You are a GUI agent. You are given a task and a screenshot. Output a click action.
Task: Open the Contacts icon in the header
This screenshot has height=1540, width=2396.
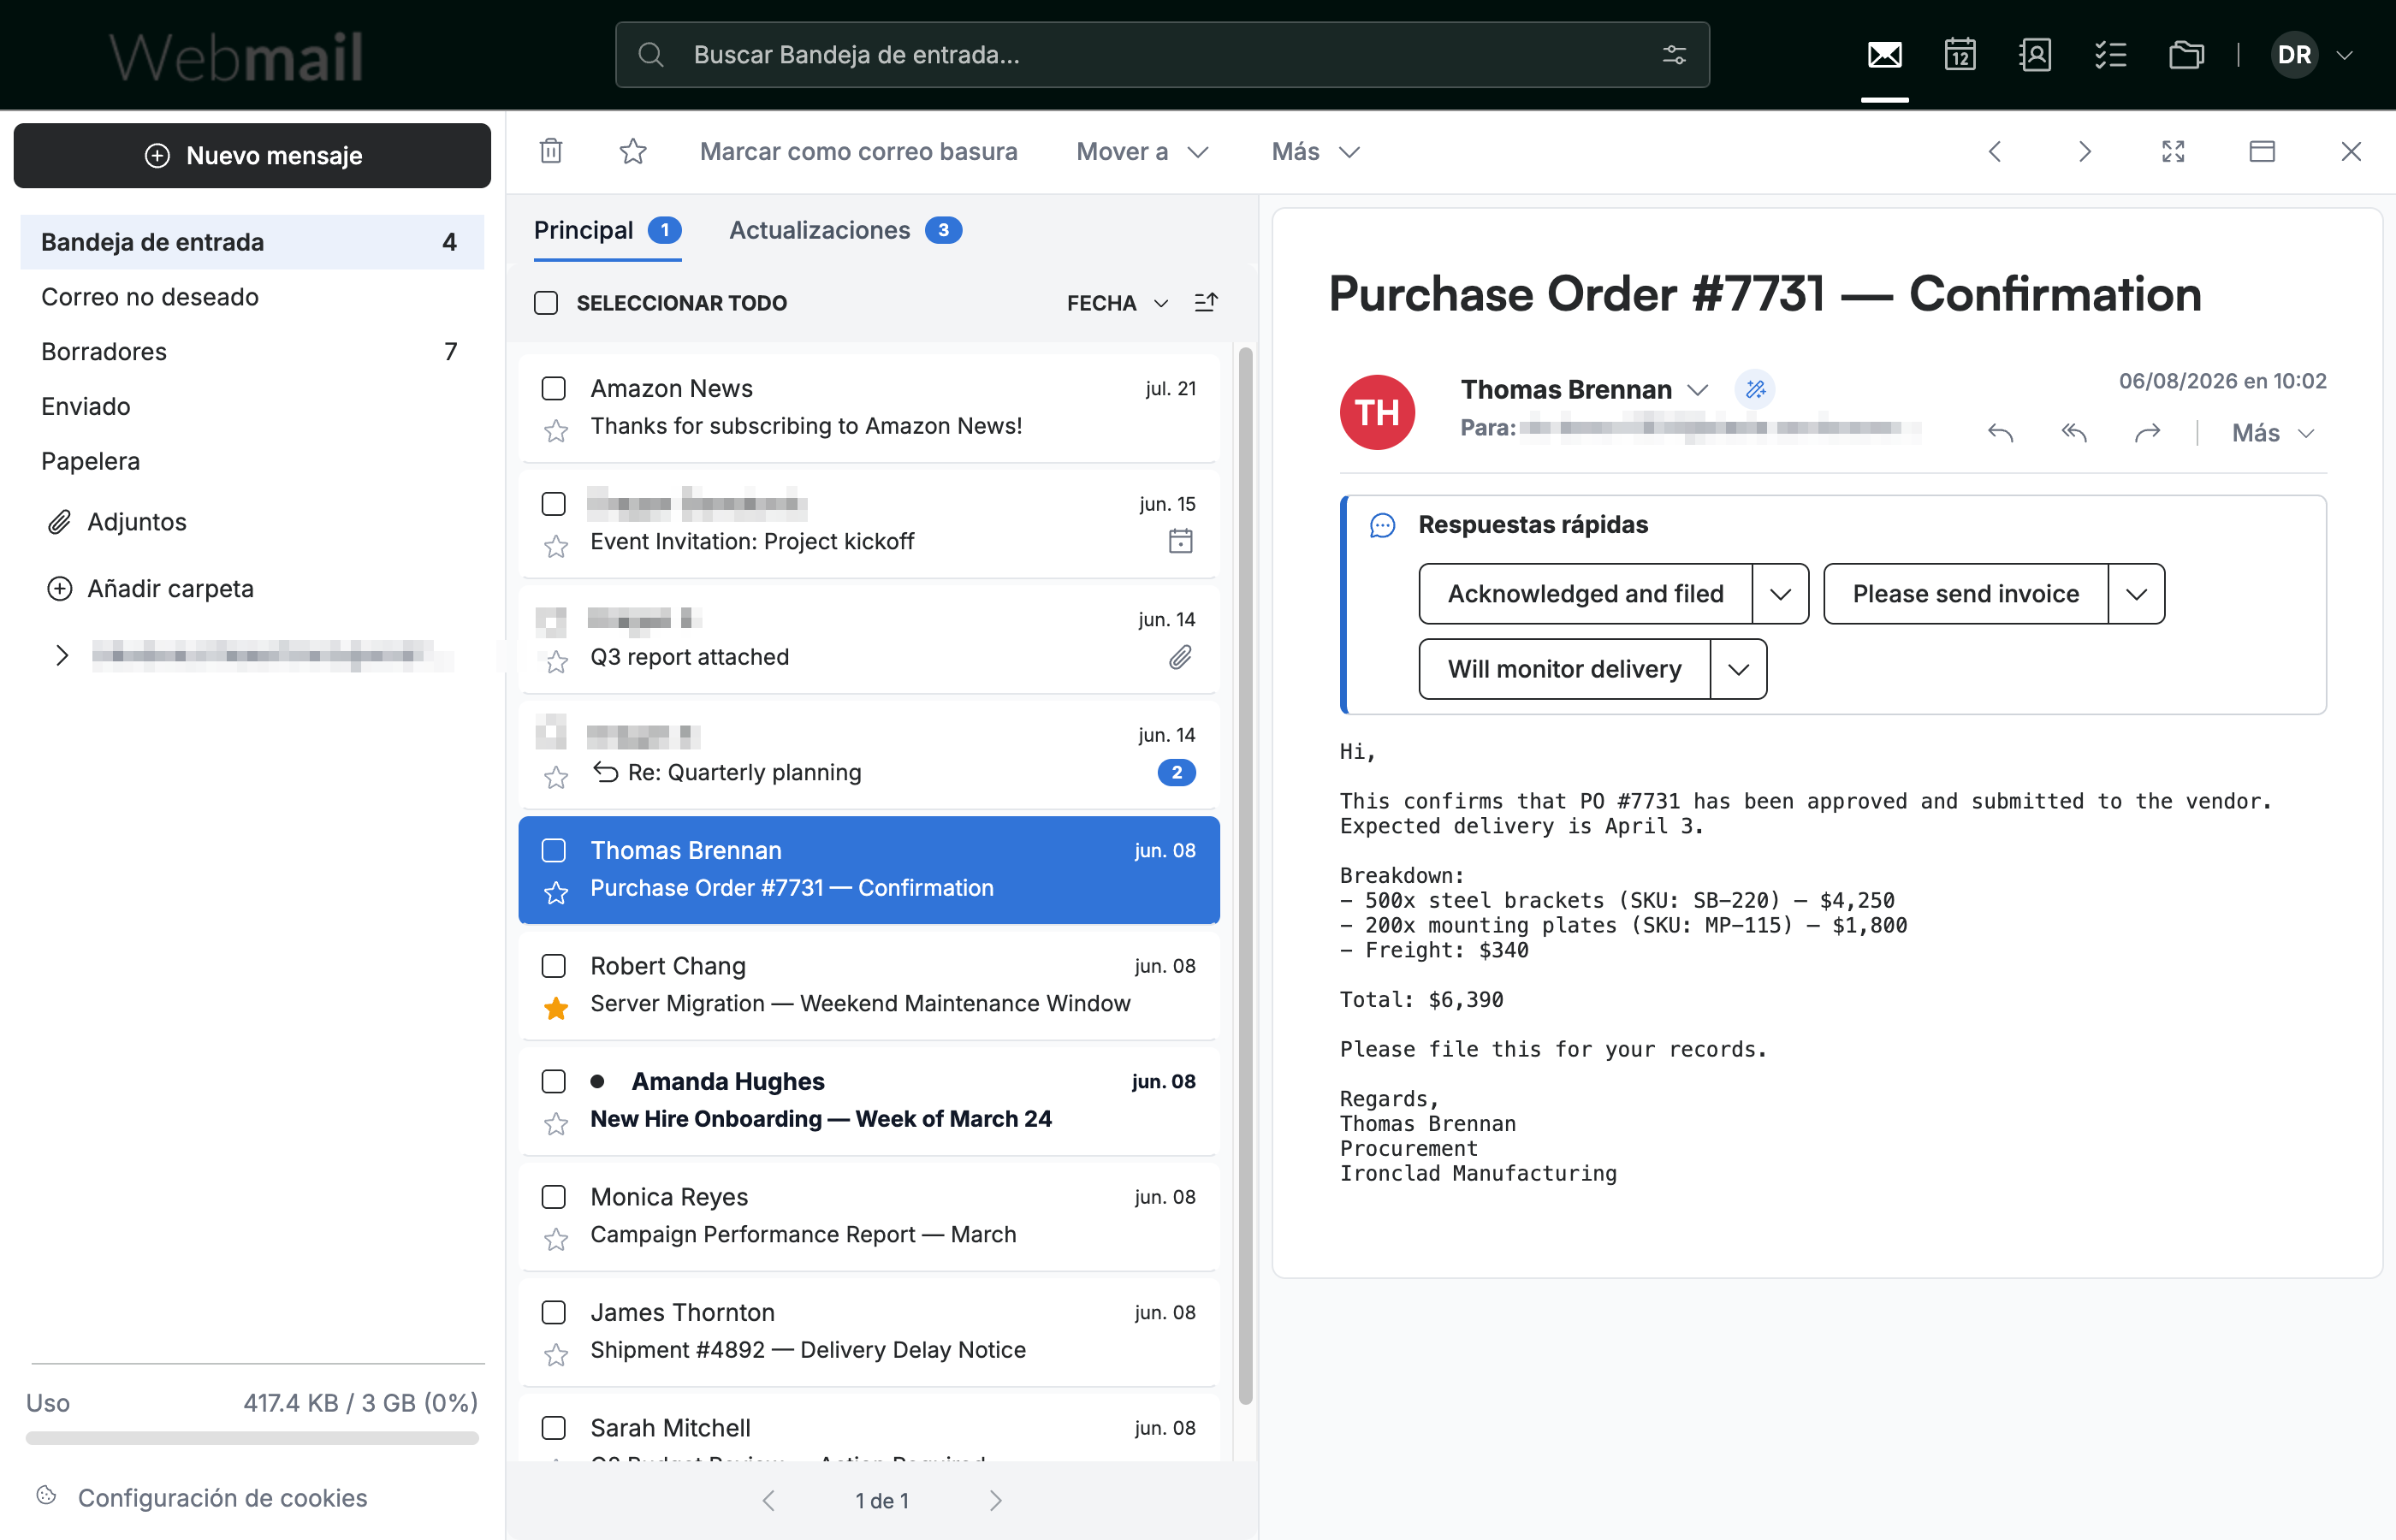[2035, 55]
